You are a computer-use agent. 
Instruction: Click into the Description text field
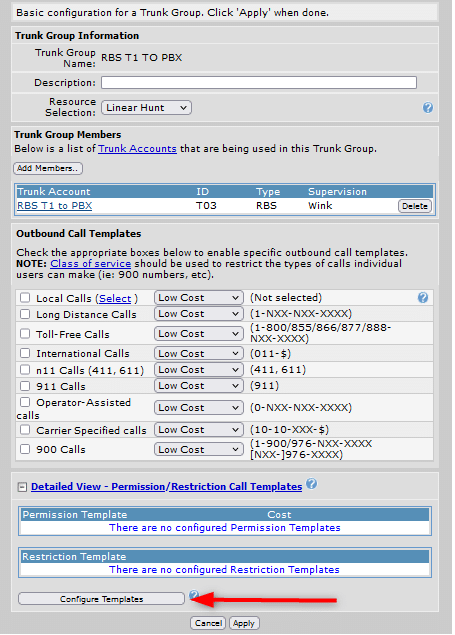coord(259,83)
